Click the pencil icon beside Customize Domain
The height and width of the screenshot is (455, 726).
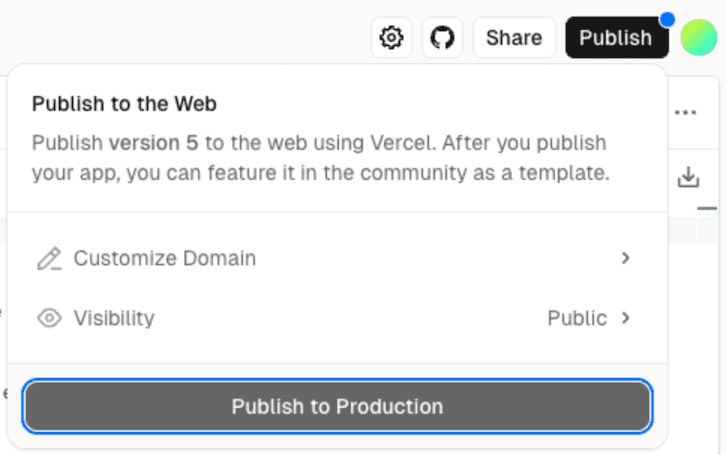point(48,258)
